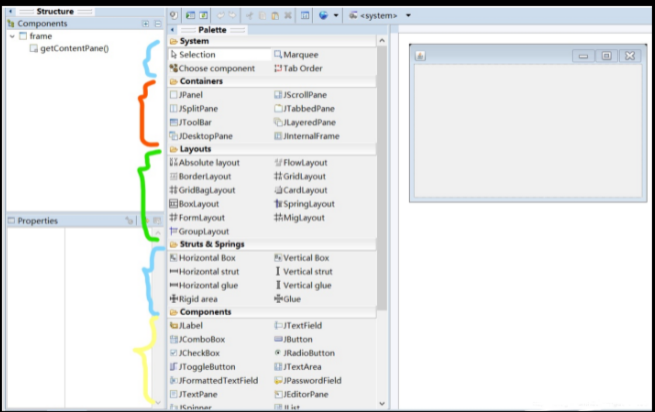Select FormLayout
Screen dimensions: 655x412
tap(197, 218)
